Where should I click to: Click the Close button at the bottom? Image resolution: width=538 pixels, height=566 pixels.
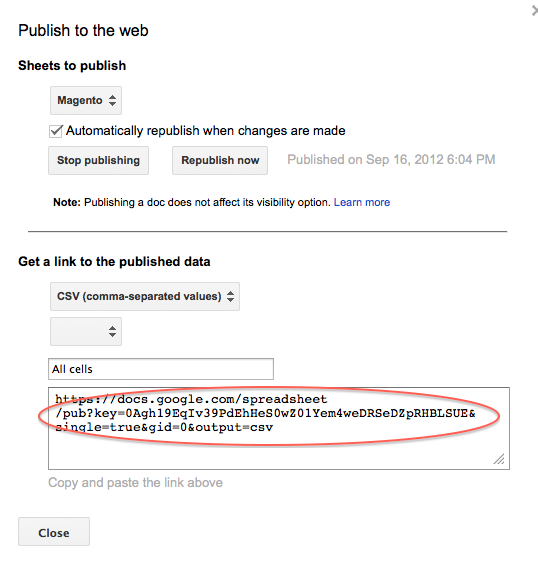click(54, 532)
